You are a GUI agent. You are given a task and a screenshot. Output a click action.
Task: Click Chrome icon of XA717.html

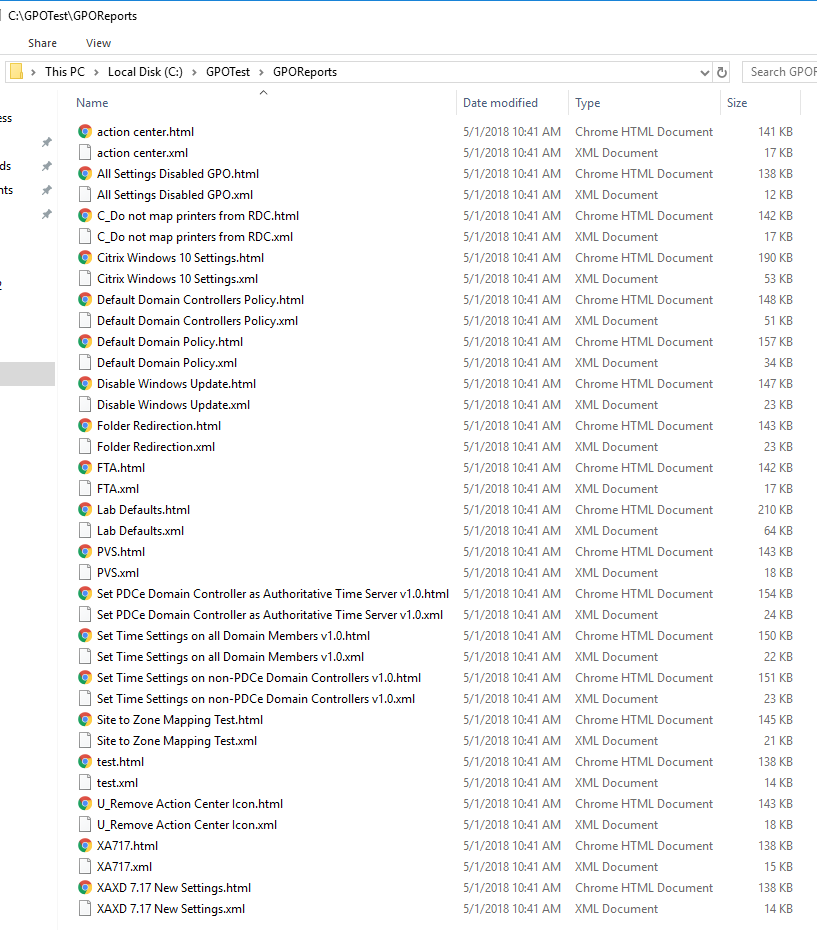tap(85, 846)
